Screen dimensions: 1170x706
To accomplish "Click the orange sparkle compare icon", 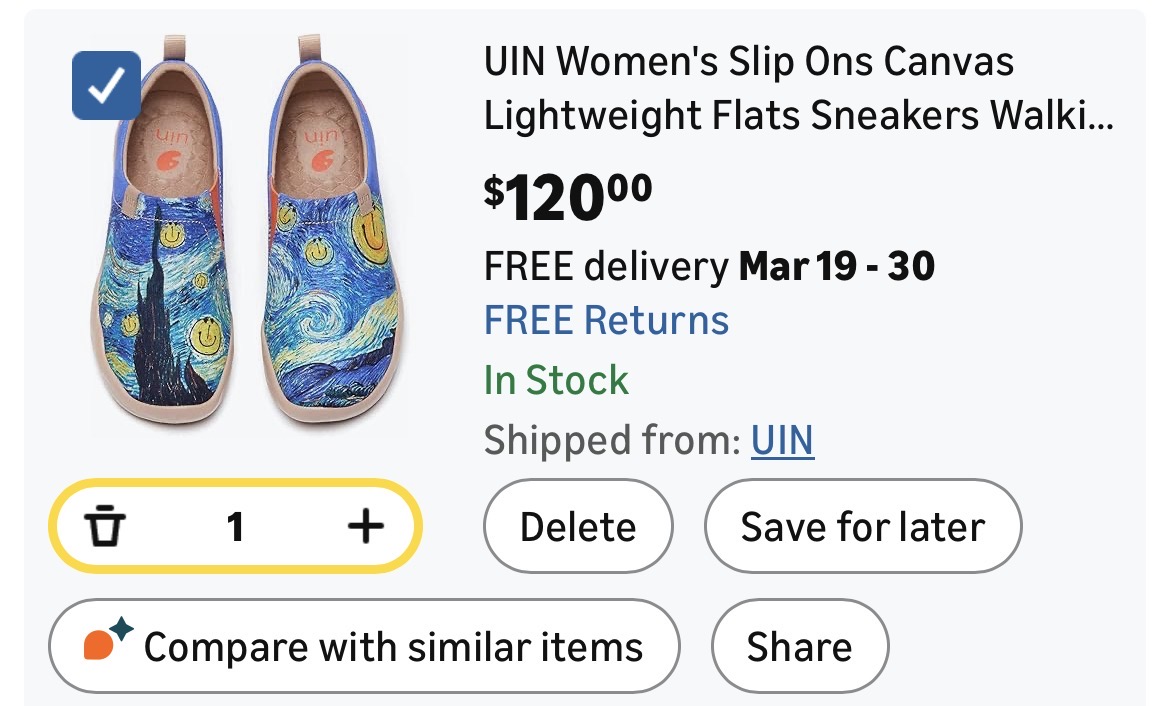I will pyautogui.click(x=107, y=644).
